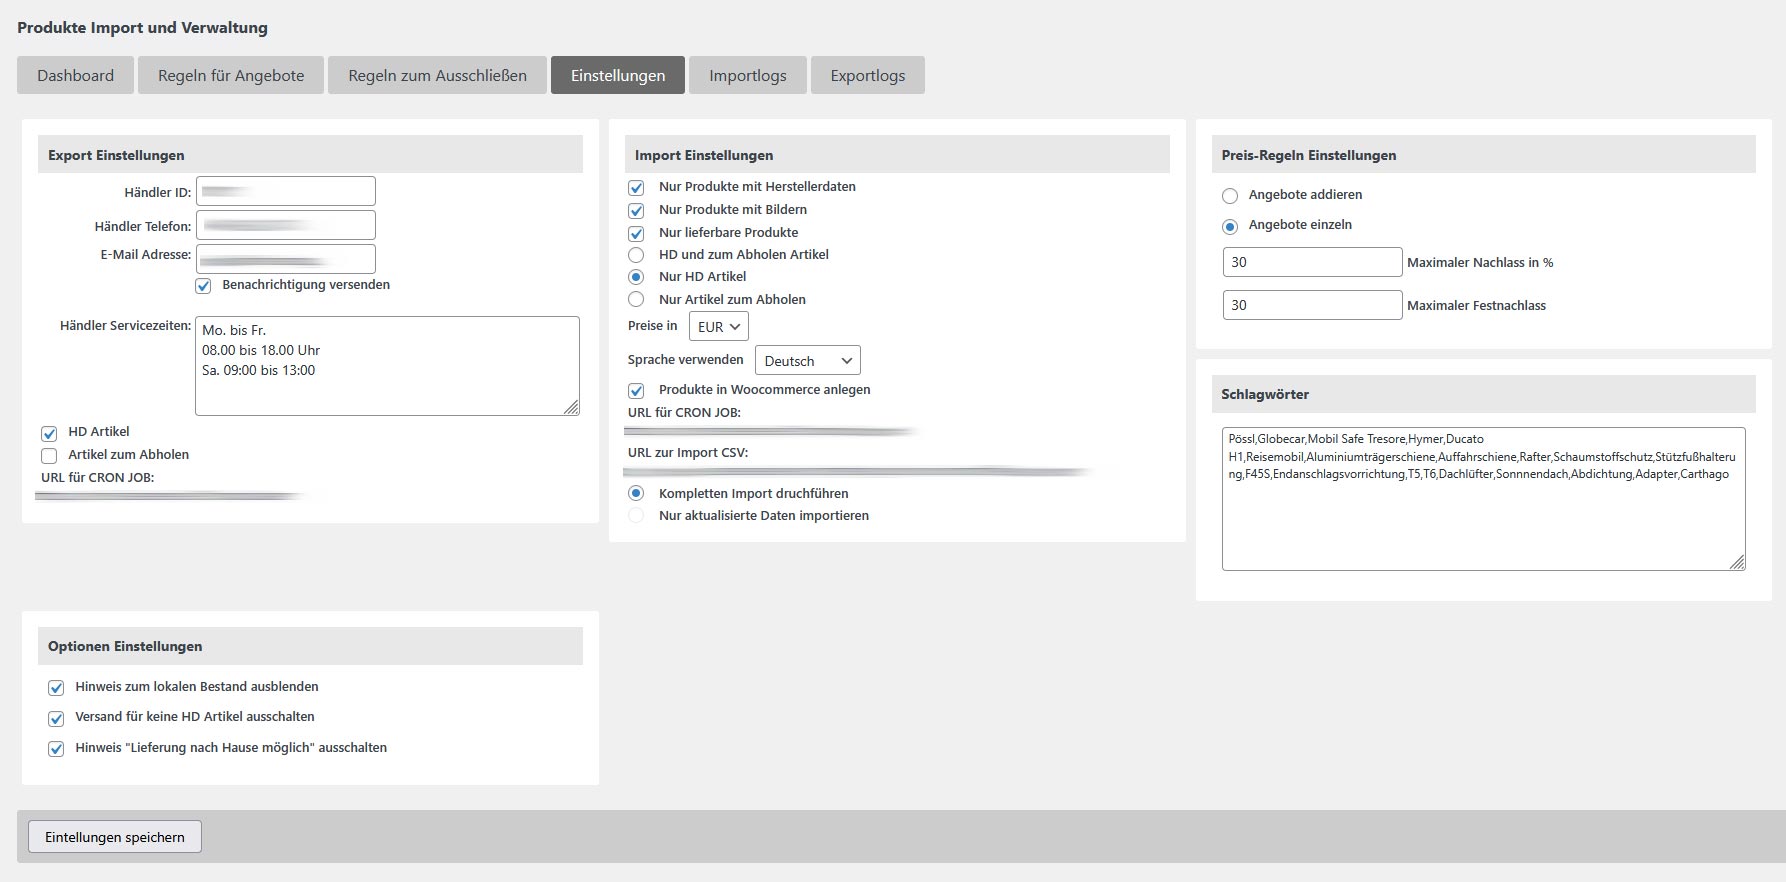Uncheck Hinweis zum lokalen Bestand ausblenden
The image size is (1786, 882).
coord(56,688)
